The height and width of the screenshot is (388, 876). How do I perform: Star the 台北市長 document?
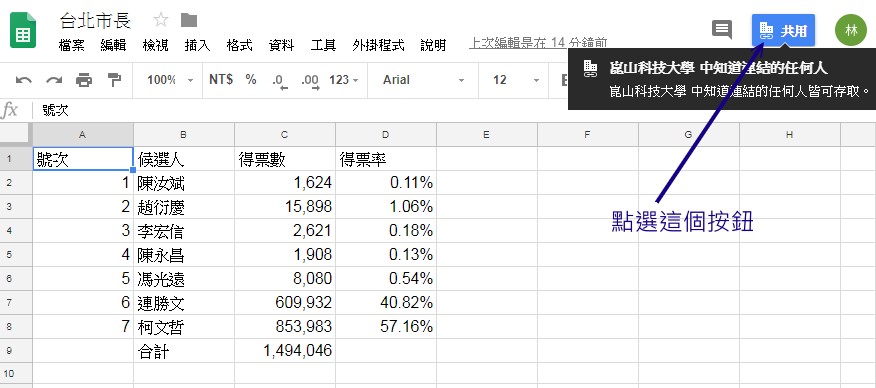[161, 21]
